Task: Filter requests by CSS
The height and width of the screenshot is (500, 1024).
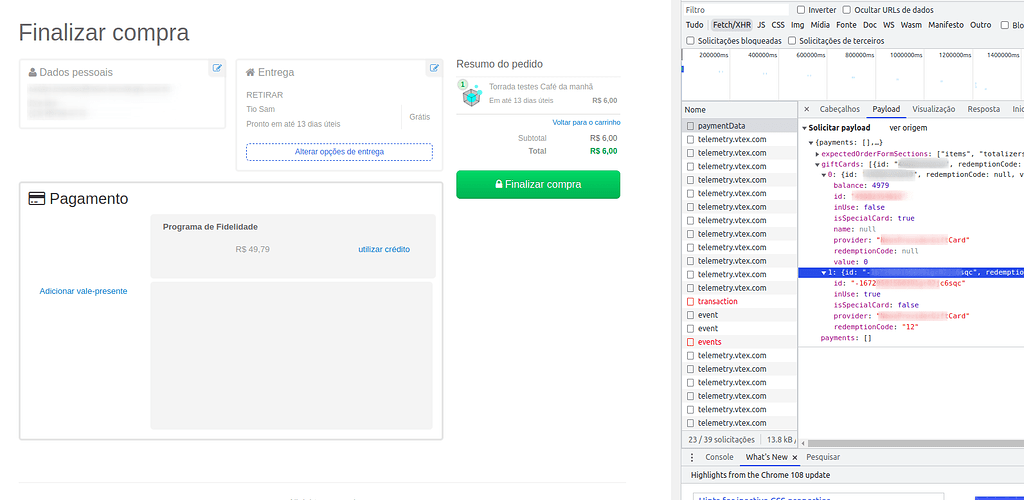Action: 778,25
